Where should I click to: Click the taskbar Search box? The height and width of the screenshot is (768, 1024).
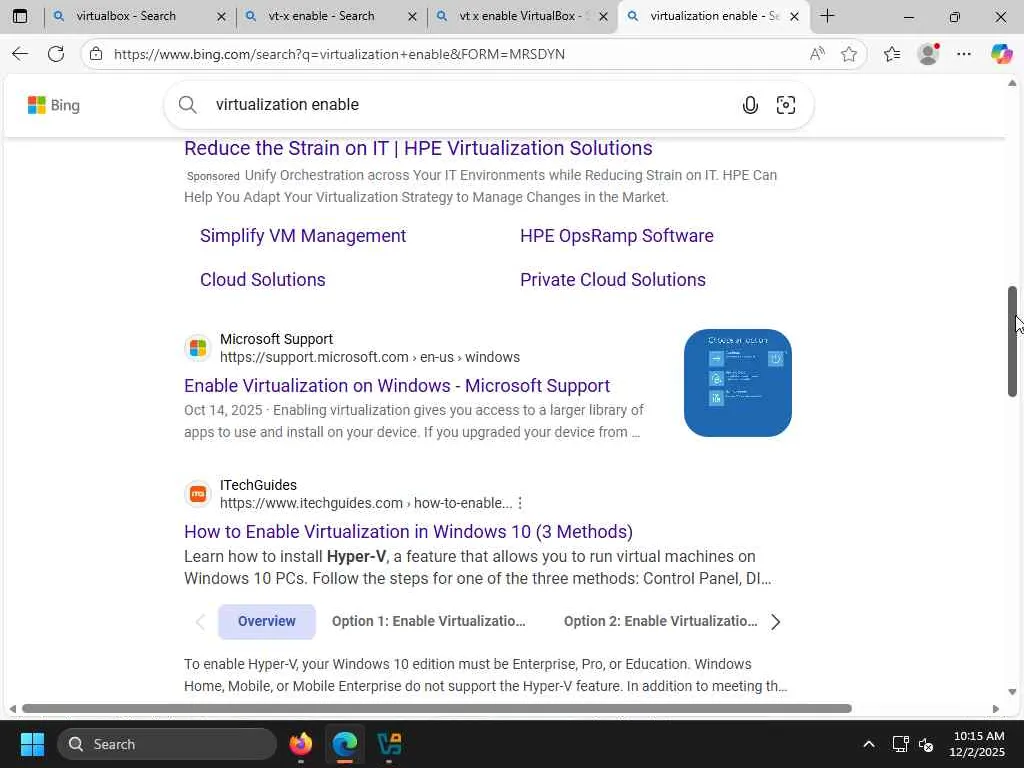167,744
